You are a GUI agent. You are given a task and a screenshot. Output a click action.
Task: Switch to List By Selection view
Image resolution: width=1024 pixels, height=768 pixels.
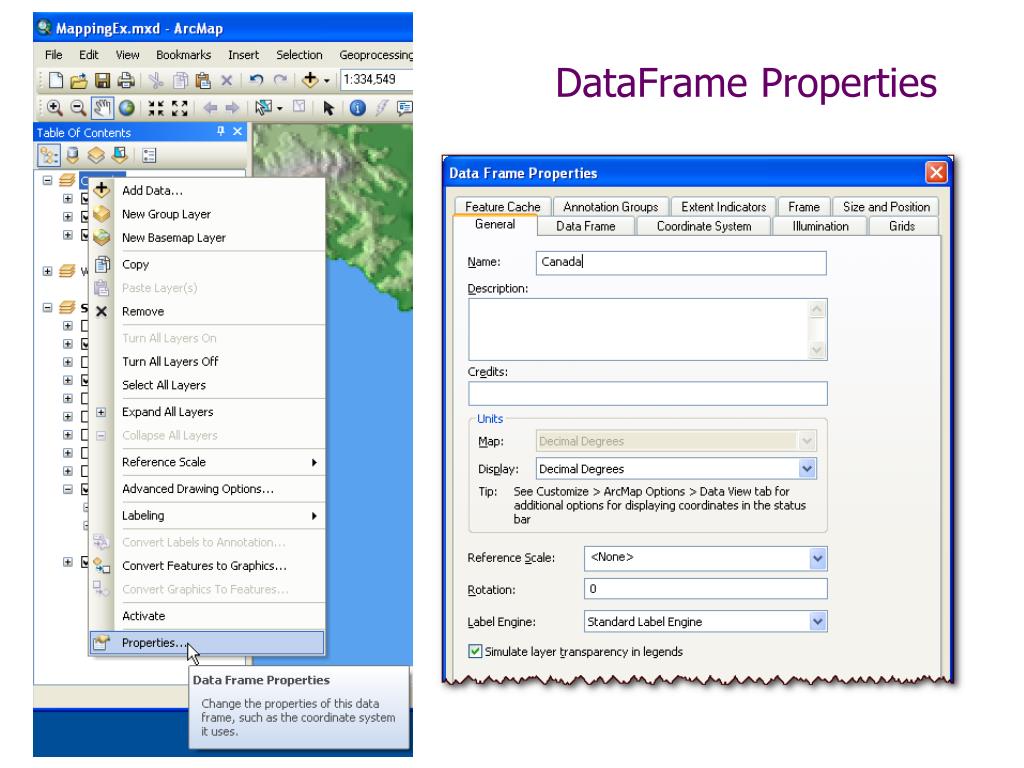[x=120, y=155]
